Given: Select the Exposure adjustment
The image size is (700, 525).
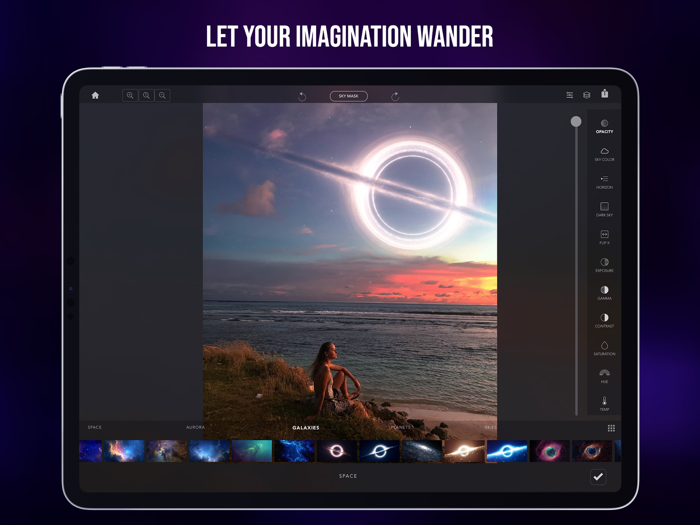Looking at the screenshot, I should (x=604, y=265).
